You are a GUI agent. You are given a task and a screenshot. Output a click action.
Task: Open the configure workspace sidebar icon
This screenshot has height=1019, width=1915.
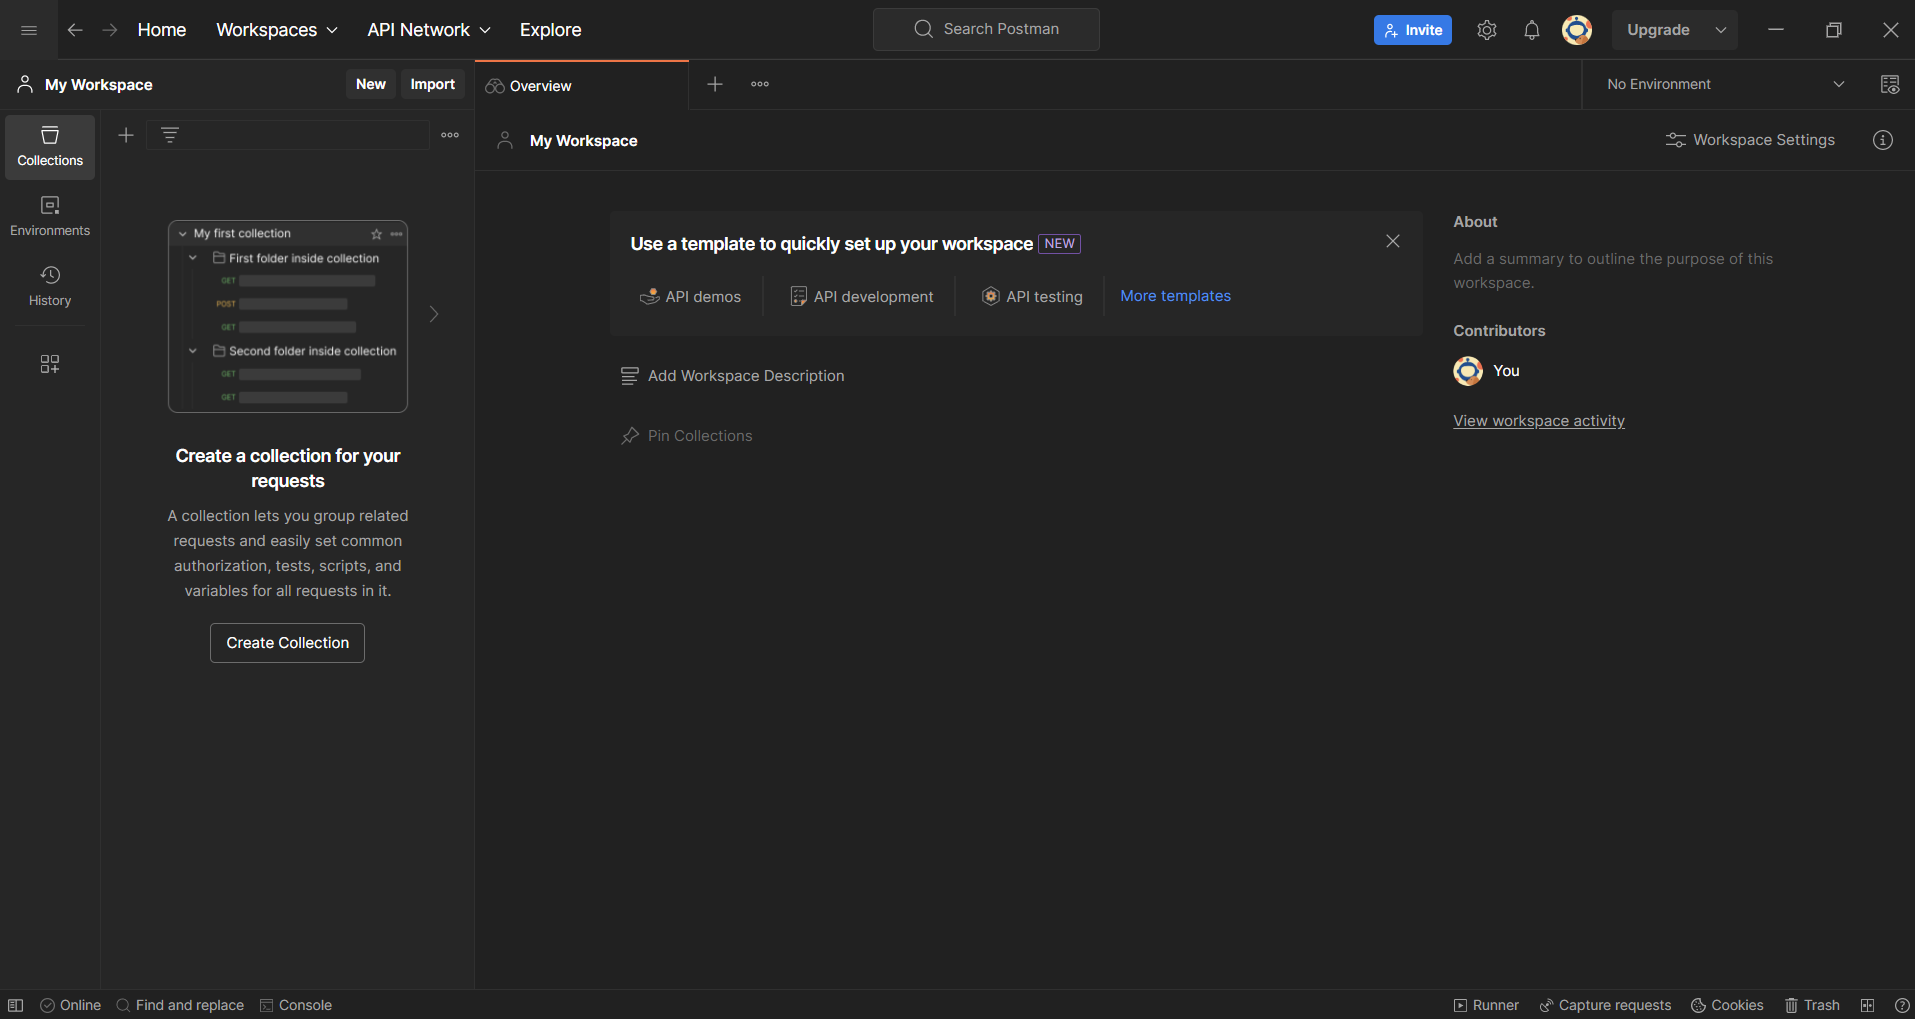pos(50,364)
